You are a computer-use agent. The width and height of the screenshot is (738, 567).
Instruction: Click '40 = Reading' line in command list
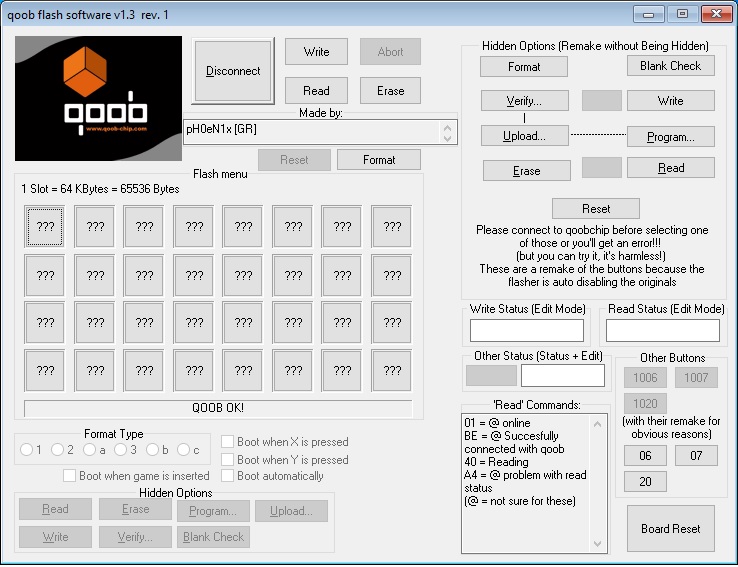click(497, 462)
